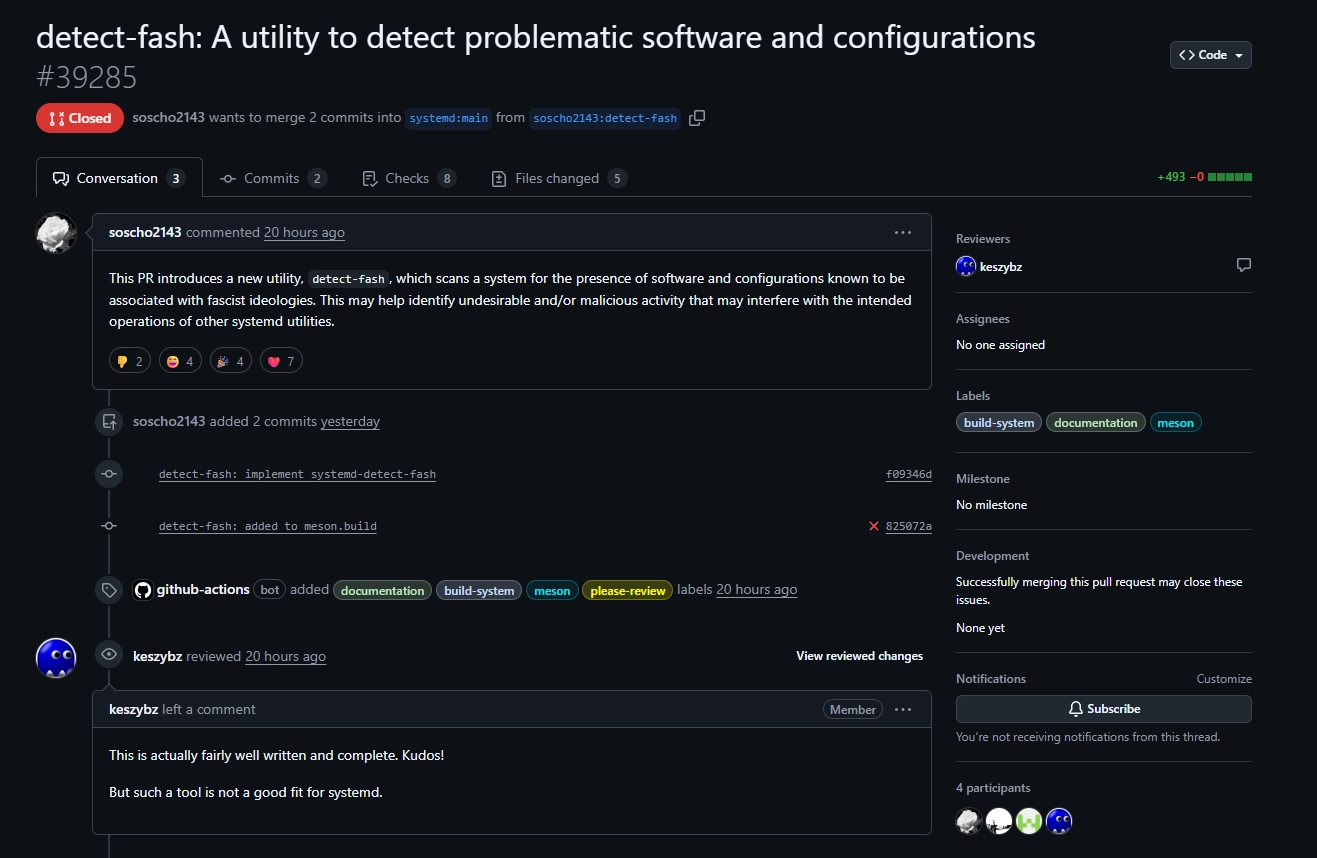Switch to the Commits tab
Image resolution: width=1317 pixels, height=858 pixels.
click(272, 179)
